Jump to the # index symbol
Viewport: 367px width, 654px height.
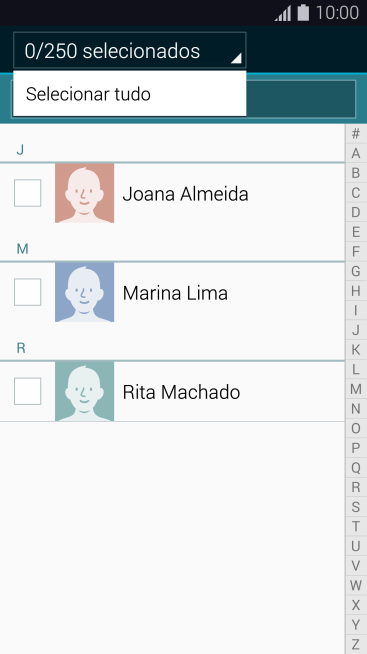point(356,133)
